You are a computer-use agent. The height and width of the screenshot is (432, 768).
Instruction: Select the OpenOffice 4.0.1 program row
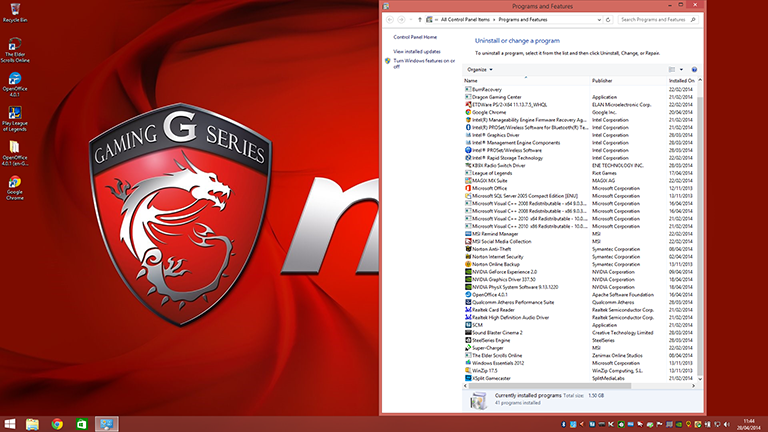point(579,294)
